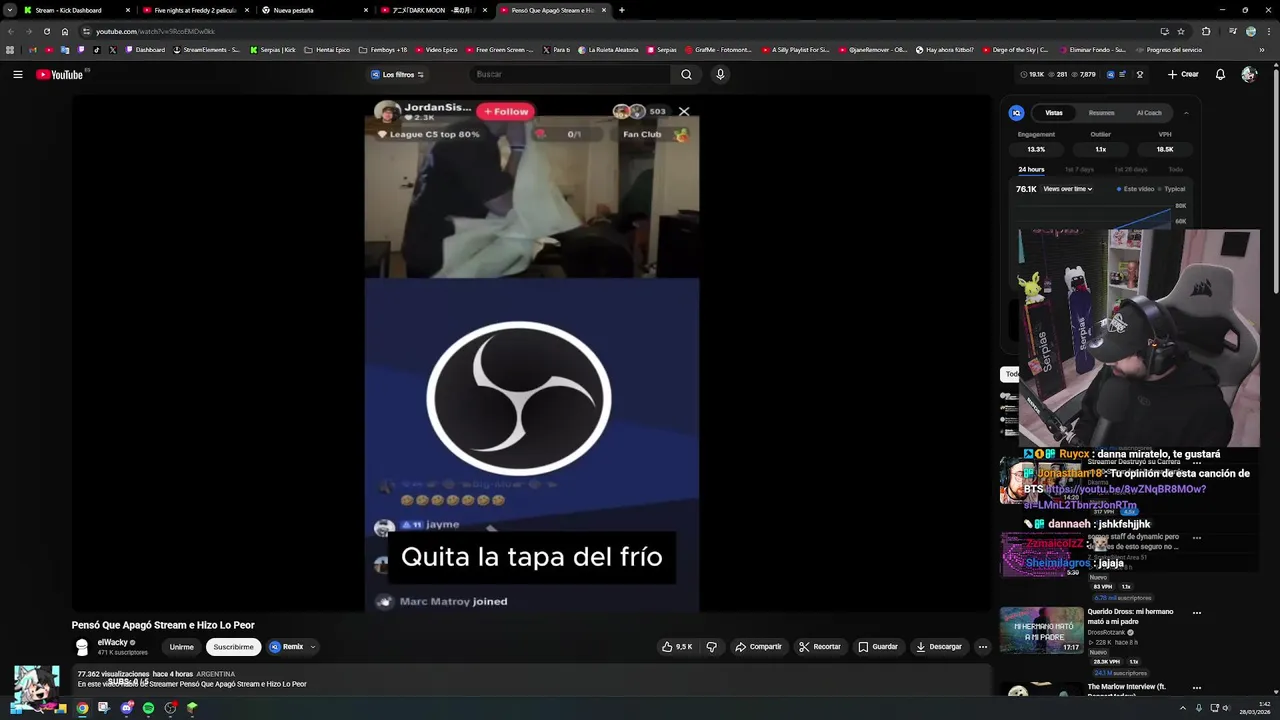
Task: Like the video with thumbs up
Action: [x=677, y=647]
